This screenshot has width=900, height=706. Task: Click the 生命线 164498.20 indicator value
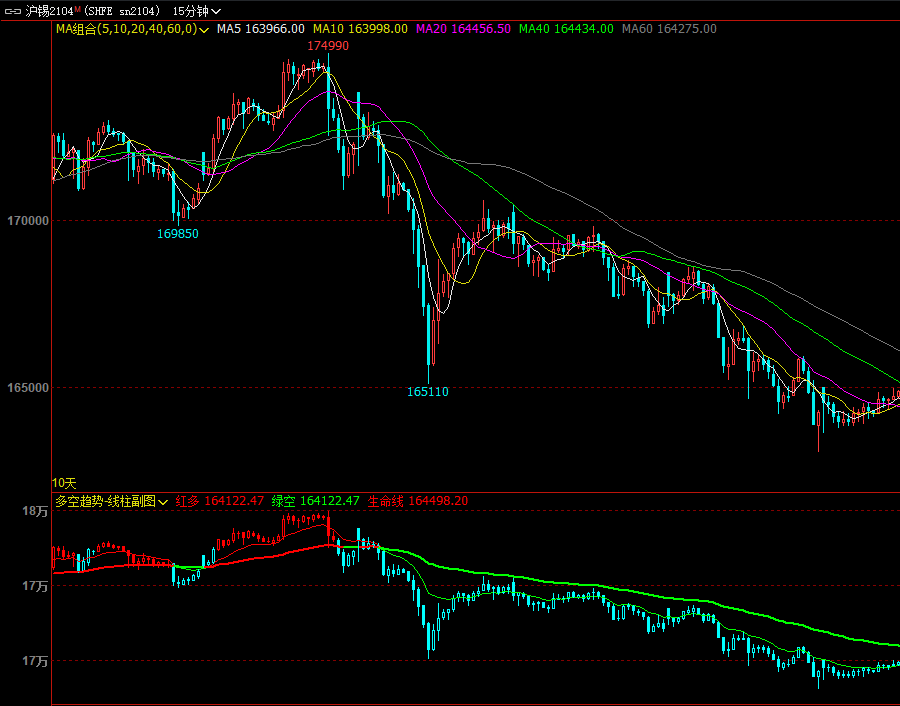click(x=417, y=501)
